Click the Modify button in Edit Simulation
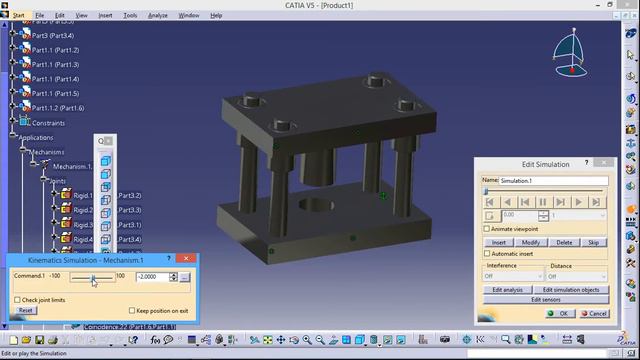The image size is (640, 360). [x=531, y=242]
